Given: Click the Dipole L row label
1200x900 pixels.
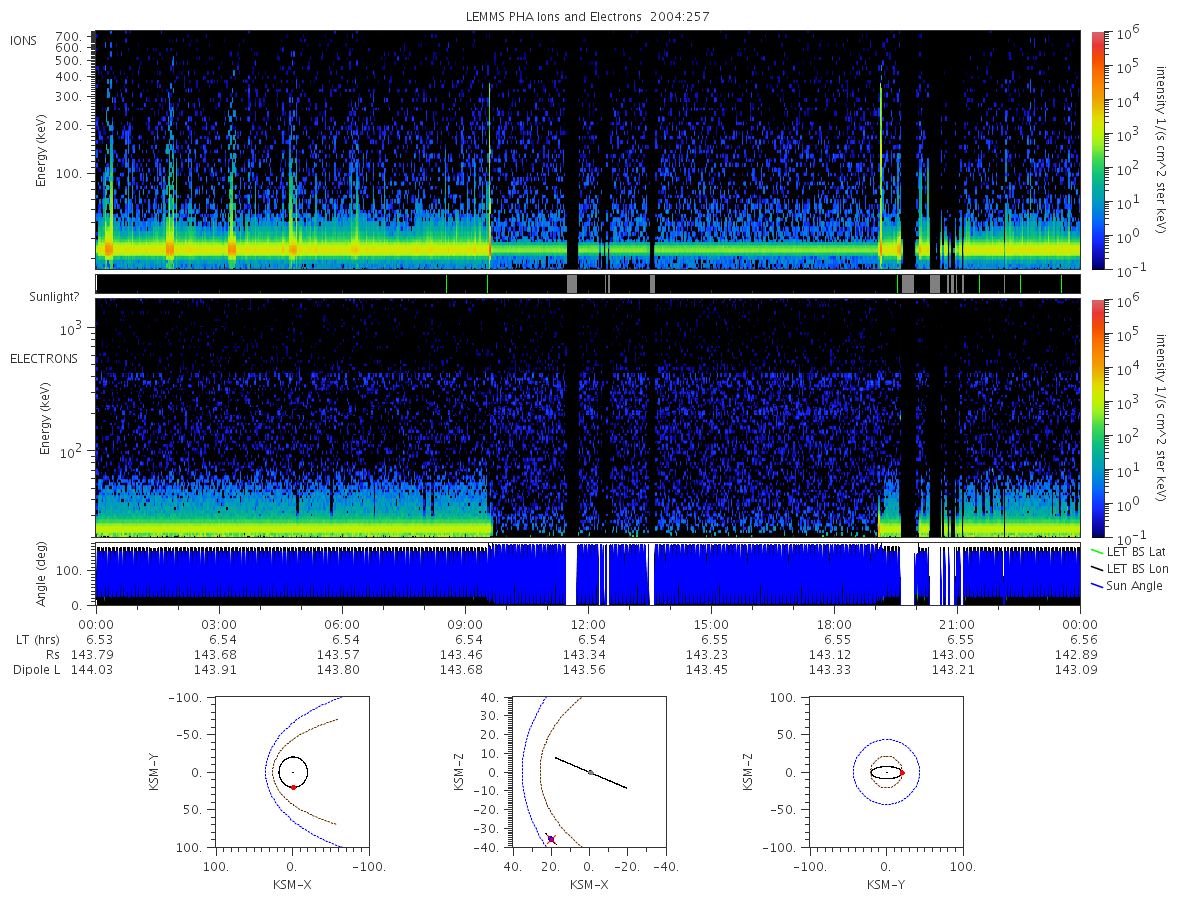Looking at the screenshot, I should [x=36, y=669].
